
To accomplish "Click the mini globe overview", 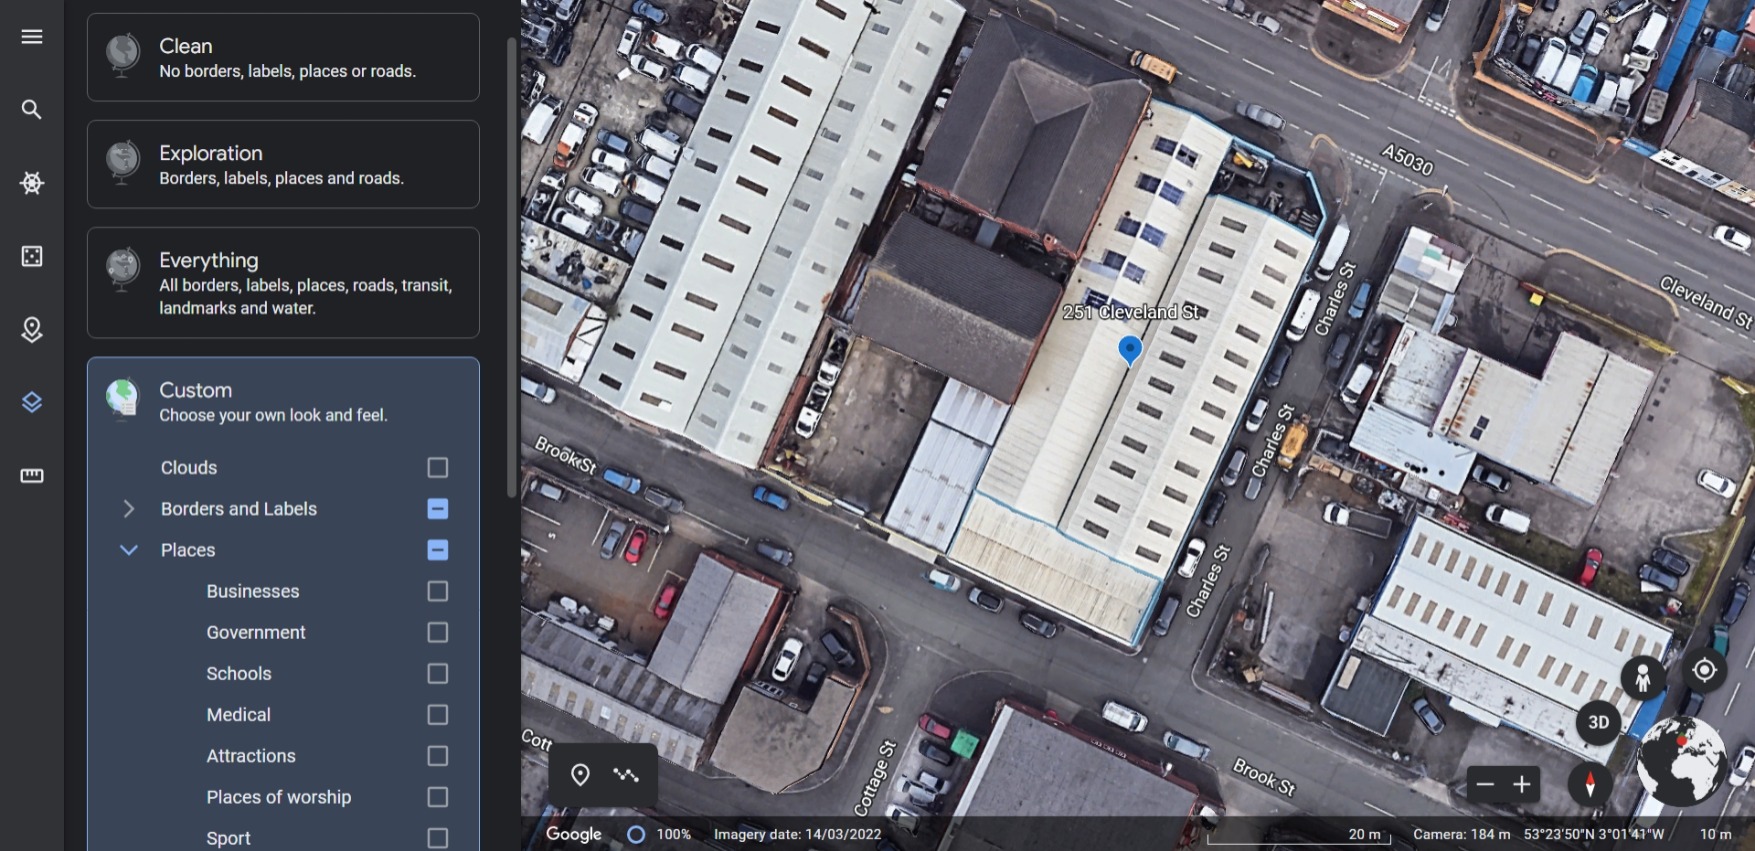I will [1682, 761].
